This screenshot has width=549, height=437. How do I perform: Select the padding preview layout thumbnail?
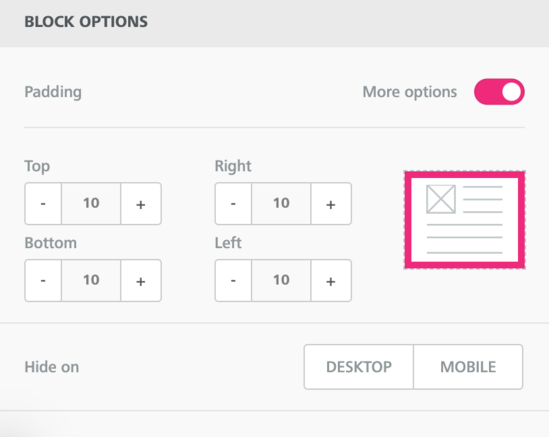click(x=465, y=220)
